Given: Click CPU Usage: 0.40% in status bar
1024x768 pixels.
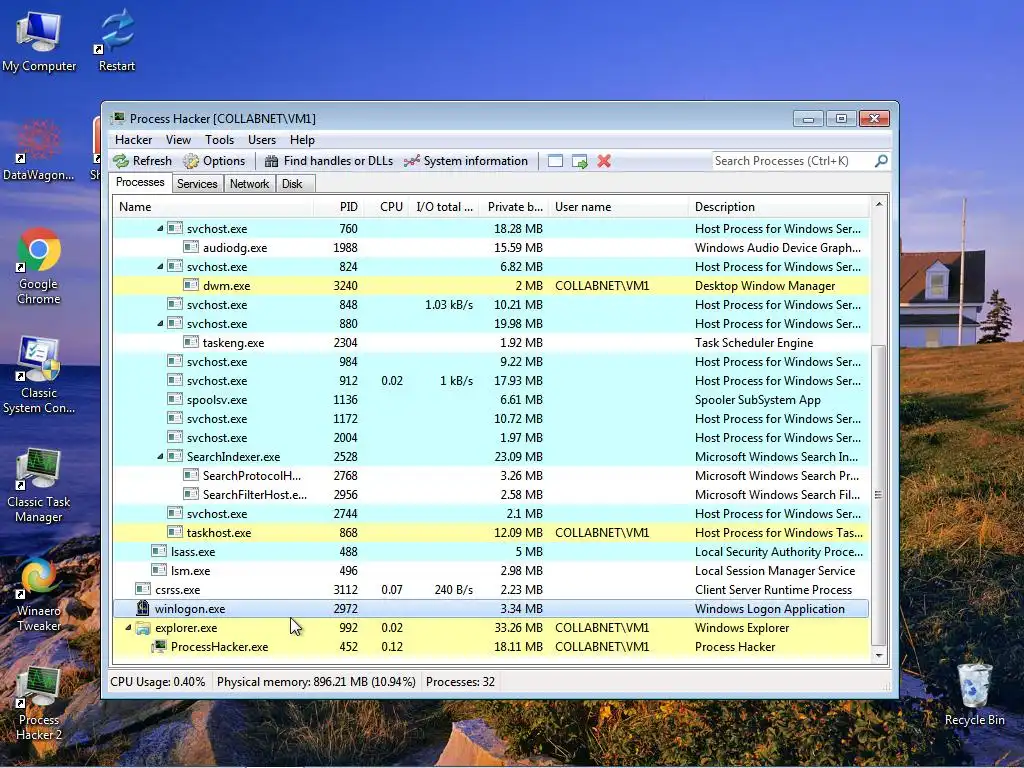Looking at the screenshot, I should click(x=157, y=682).
